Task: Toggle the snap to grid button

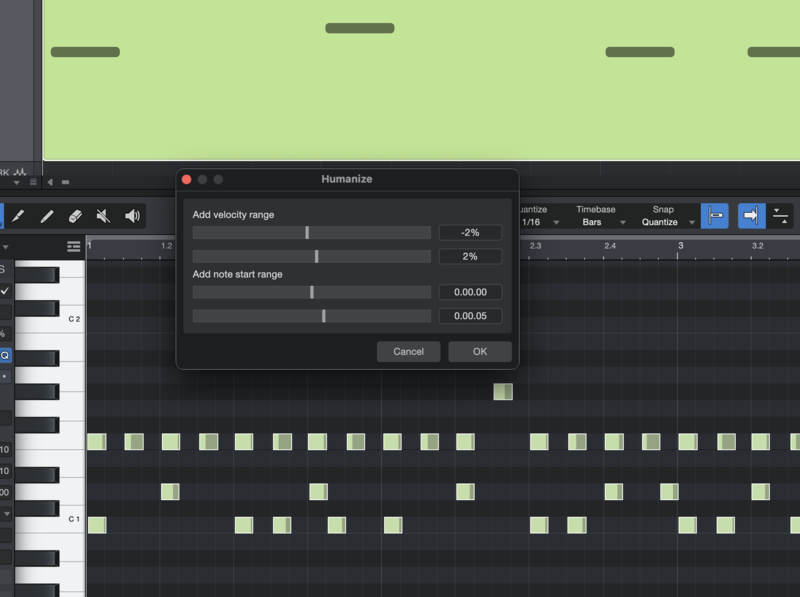Action: (714, 215)
